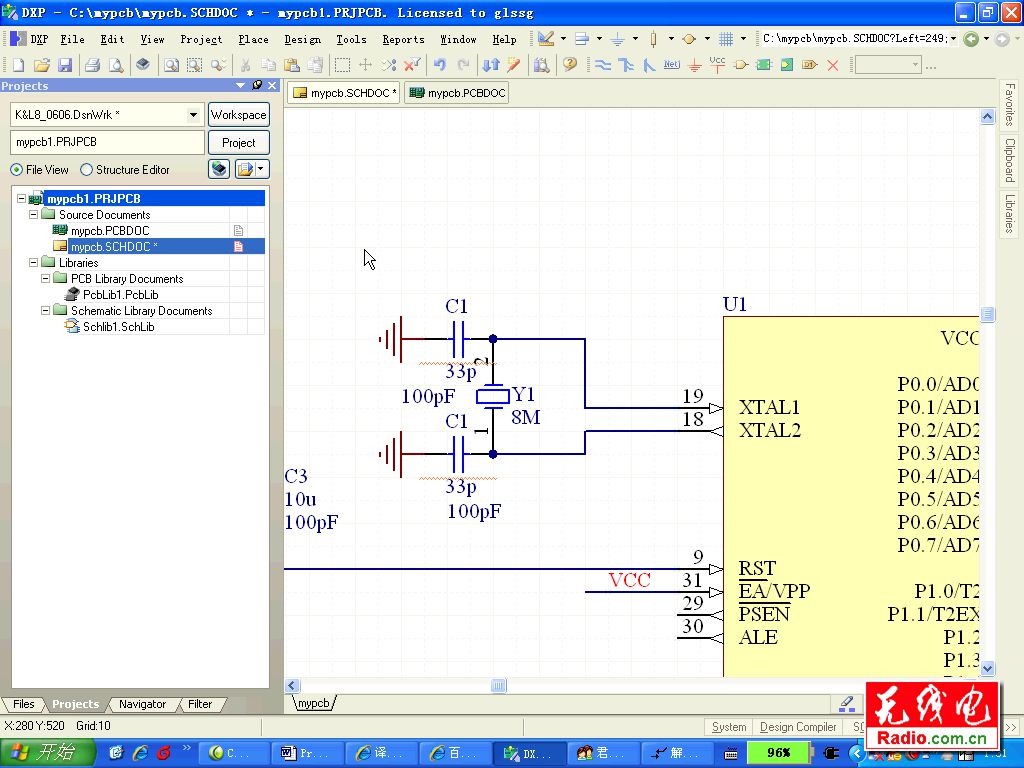Collapse the Source Documents folder
Image resolution: width=1024 pixels, height=768 pixels.
point(33,214)
